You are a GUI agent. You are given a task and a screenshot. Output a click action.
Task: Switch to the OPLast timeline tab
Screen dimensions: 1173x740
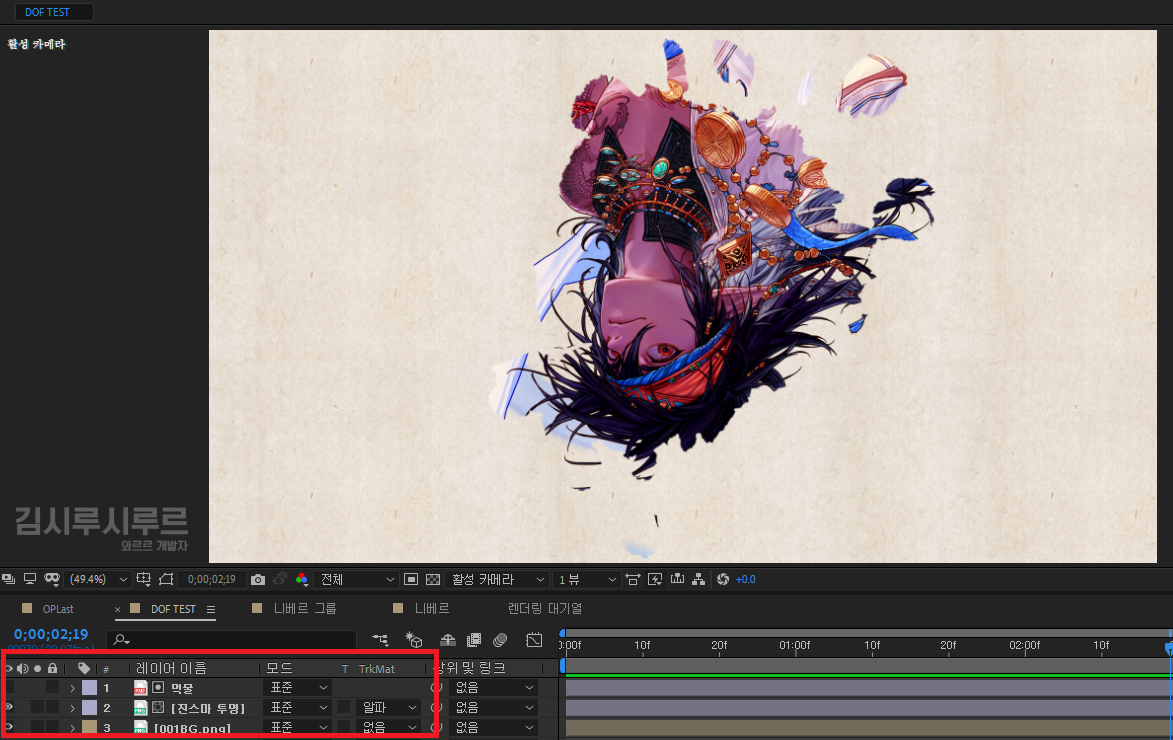click(58, 609)
